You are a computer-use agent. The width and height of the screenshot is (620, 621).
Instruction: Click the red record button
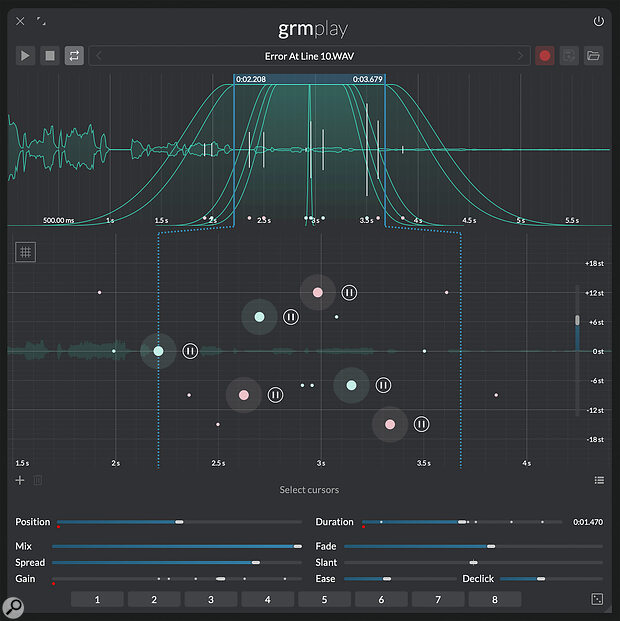pyautogui.click(x=545, y=56)
